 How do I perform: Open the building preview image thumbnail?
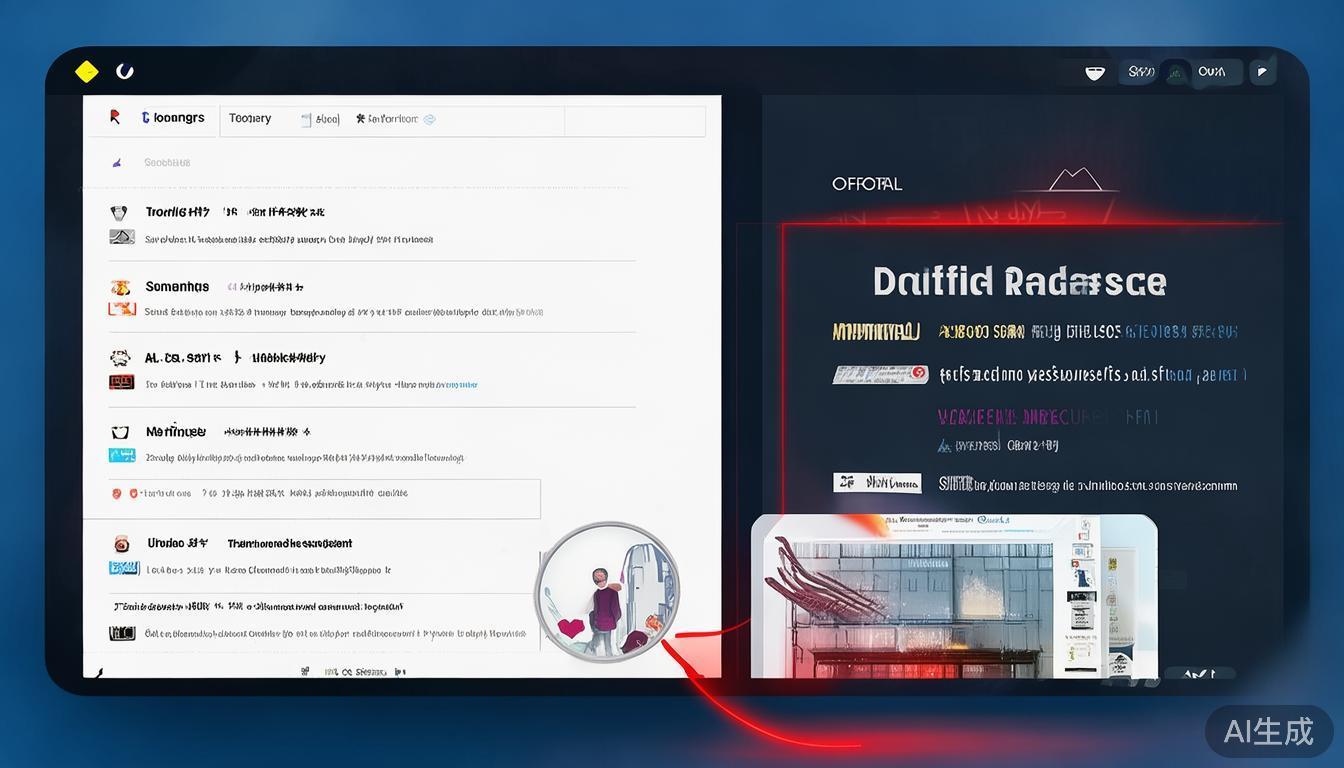click(x=953, y=596)
